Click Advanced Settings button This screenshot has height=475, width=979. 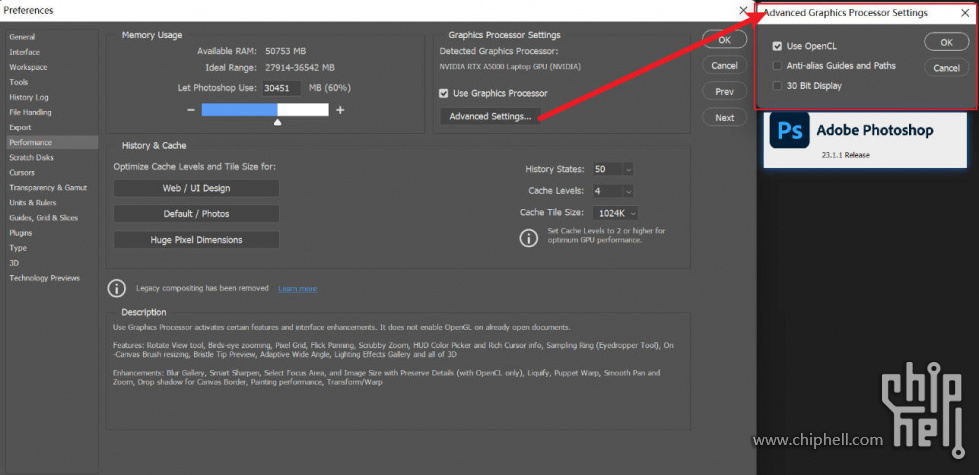pyautogui.click(x=490, y=116)
